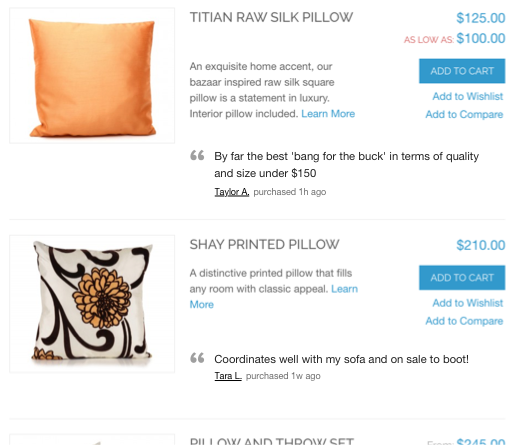Image resolution: width=521 pixels, height=445 pixels.
Task: Click Learn More for Titian pillow description
Action: pos(328,114)
